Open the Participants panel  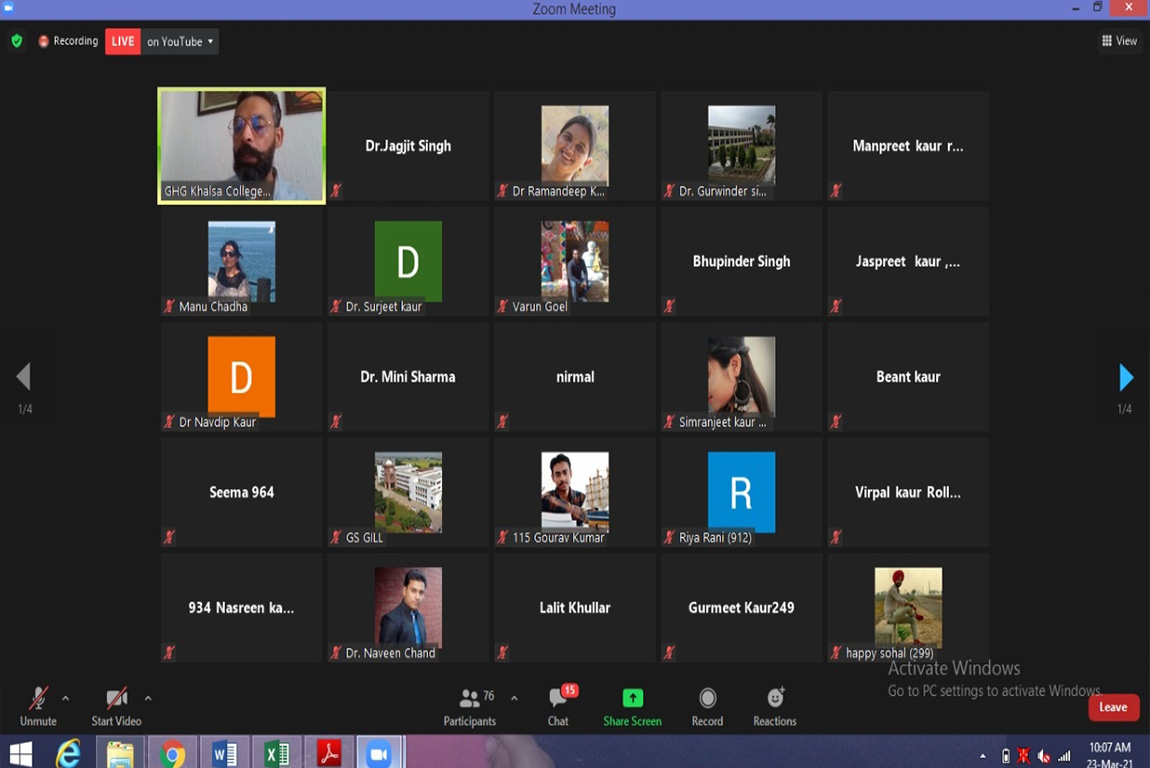[x=469, y=706]
